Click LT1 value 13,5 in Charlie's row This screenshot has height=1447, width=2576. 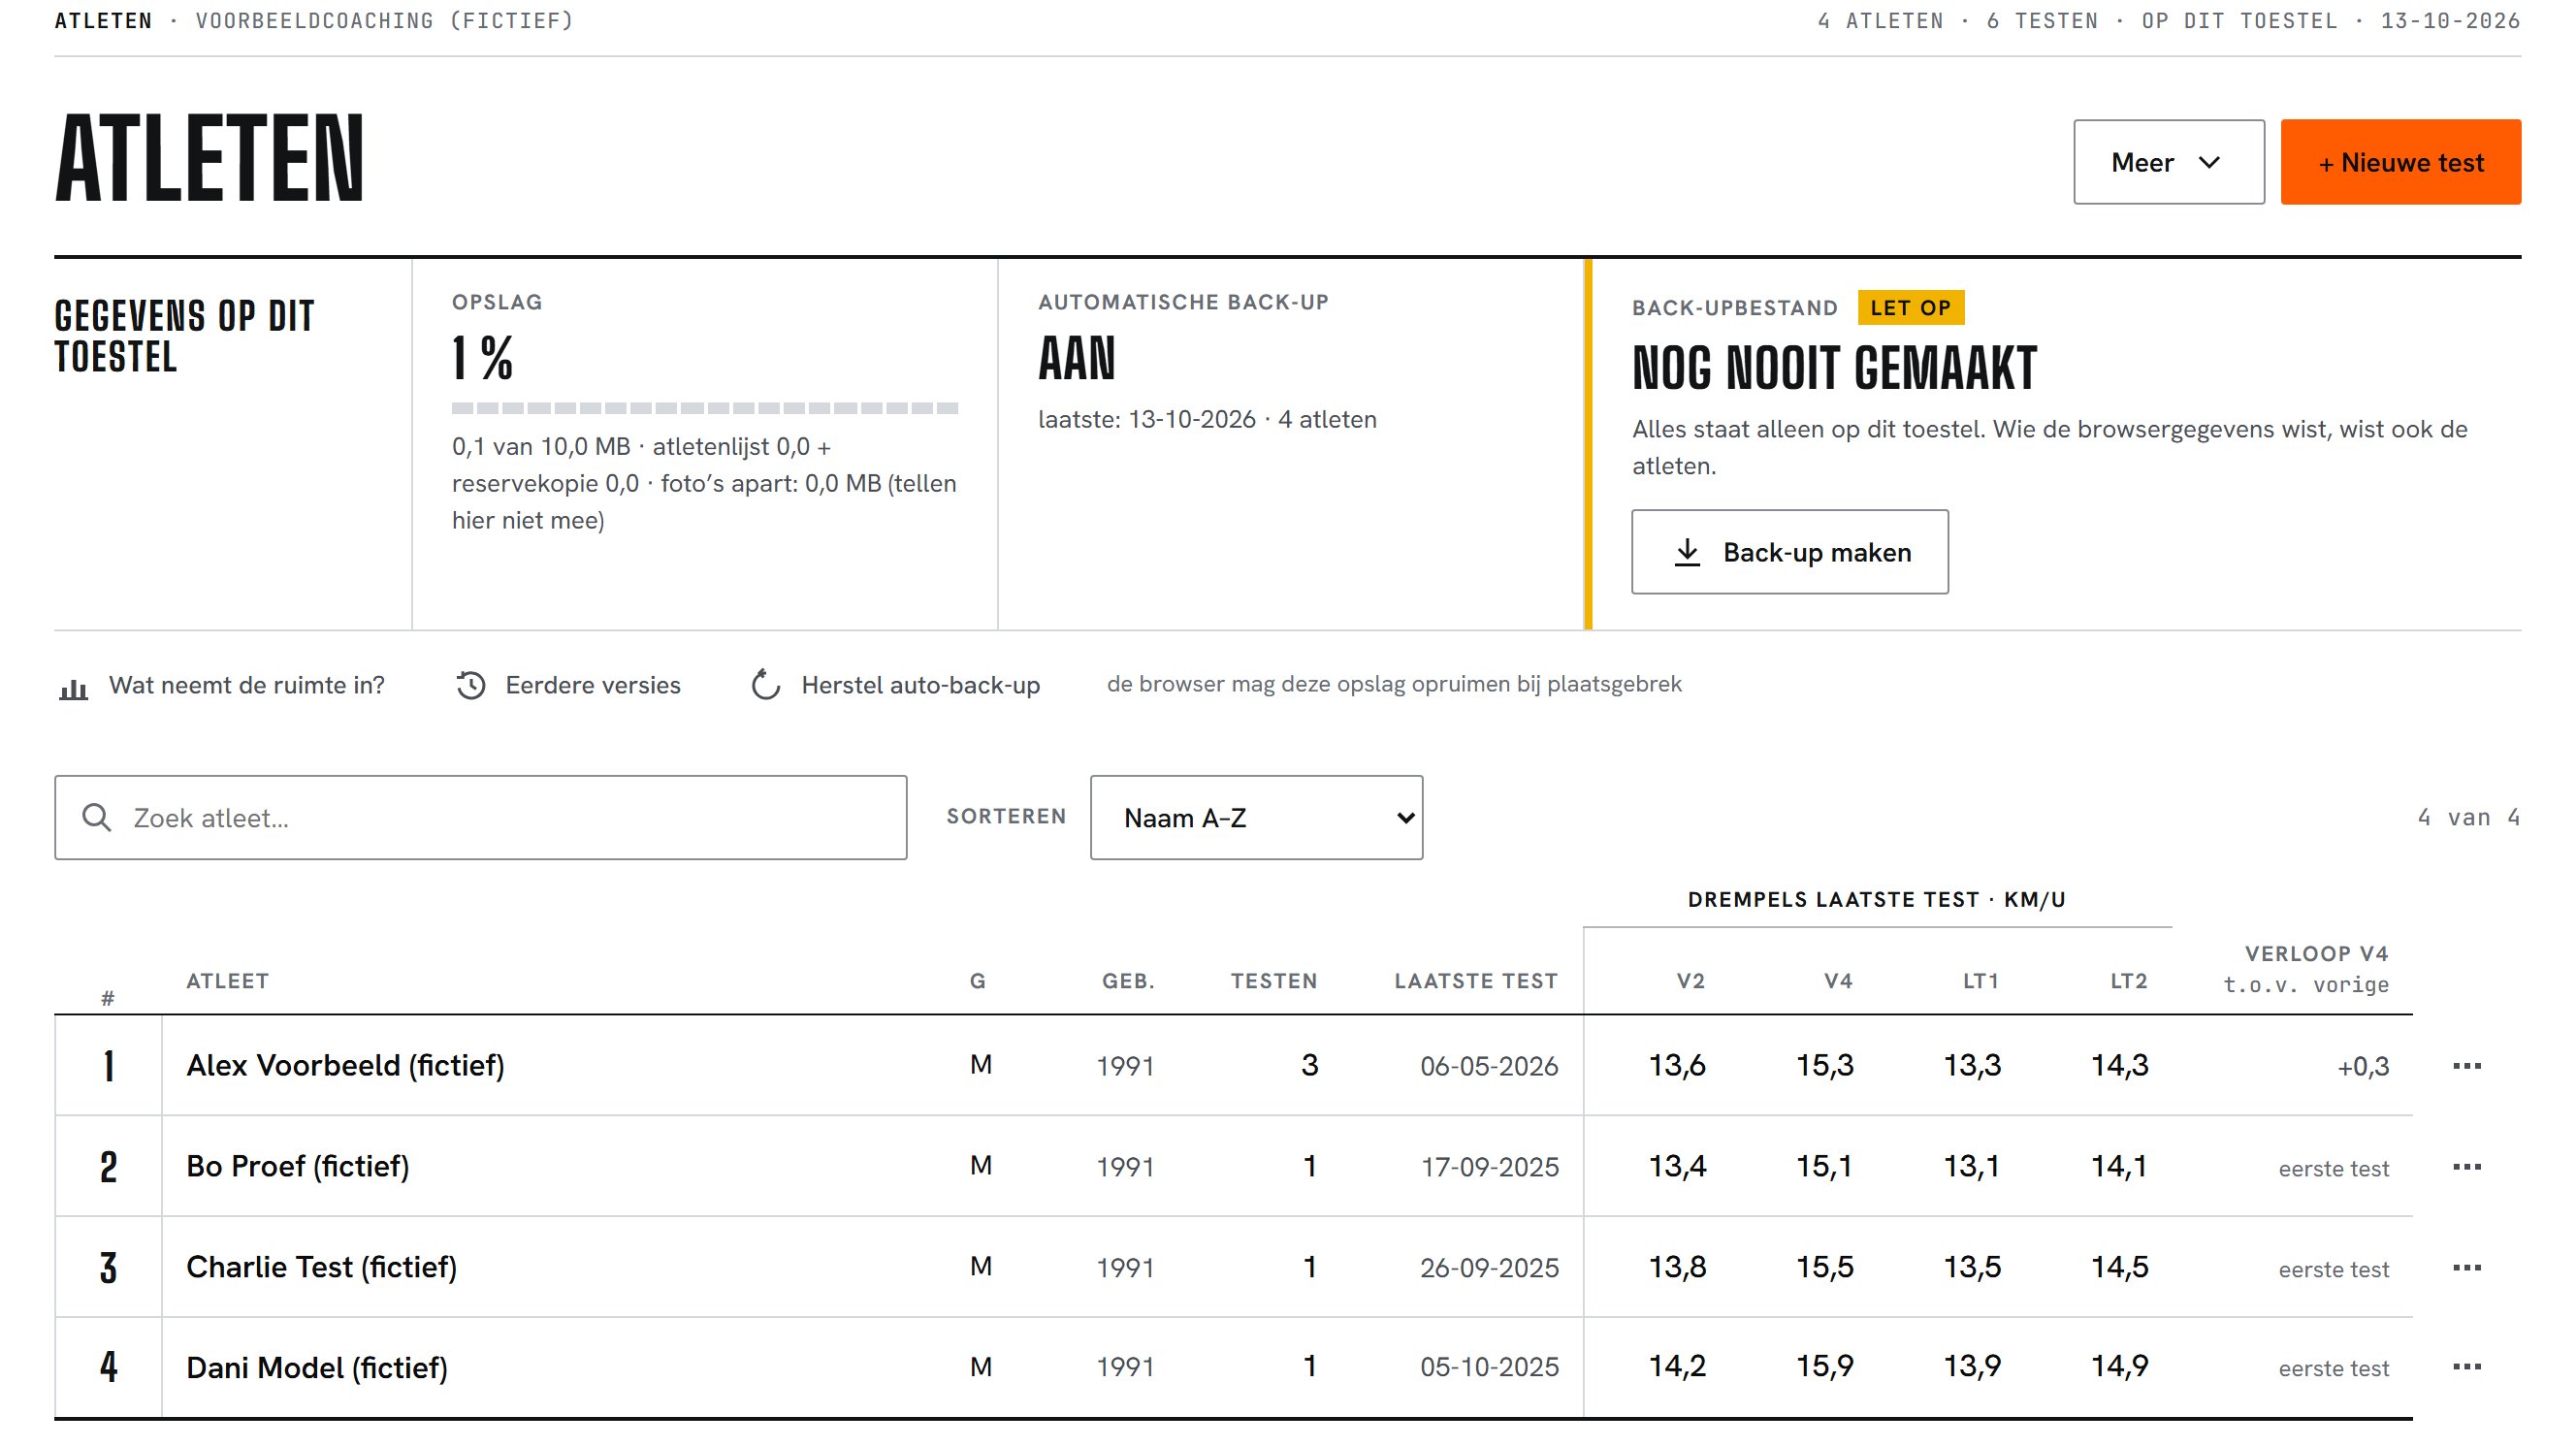point(1972,1267)
